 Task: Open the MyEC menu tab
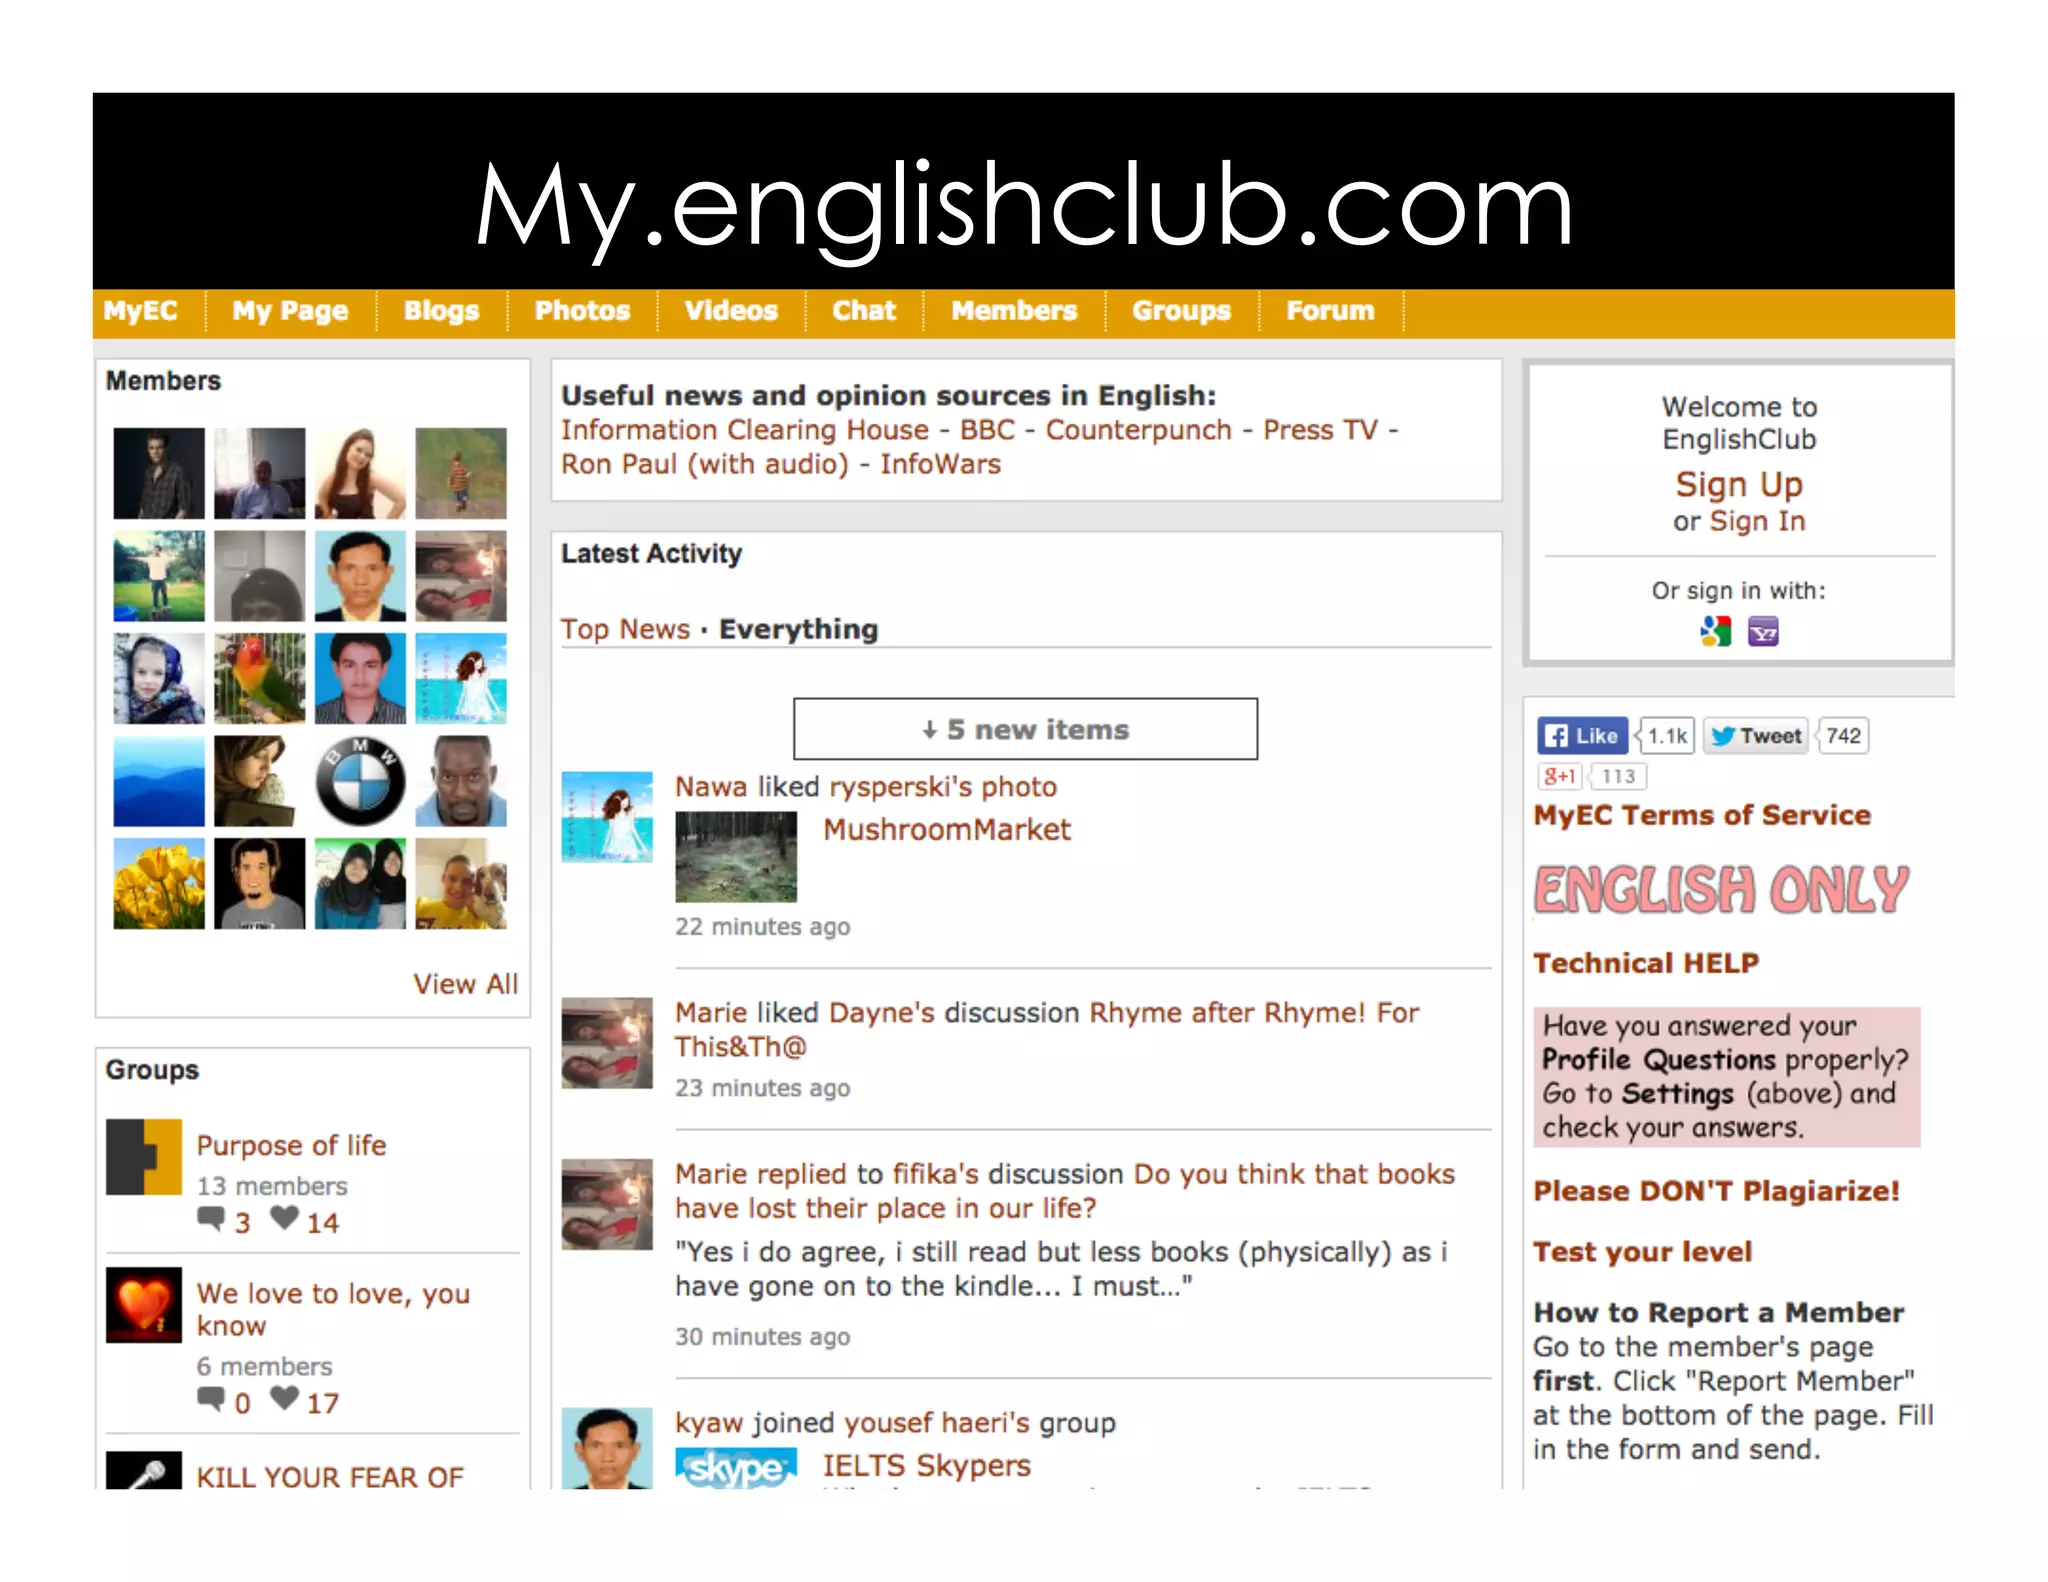pyautogui.click(x=140, y=311)
